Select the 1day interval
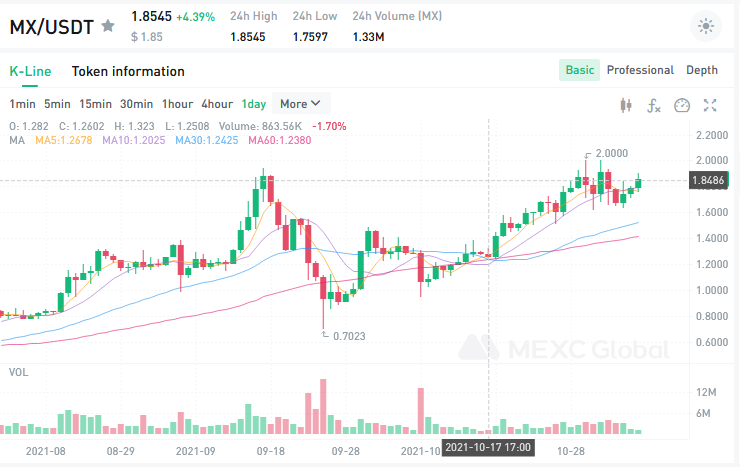The image size is (740, 467). pyautogui.click(x=254, y=104)
